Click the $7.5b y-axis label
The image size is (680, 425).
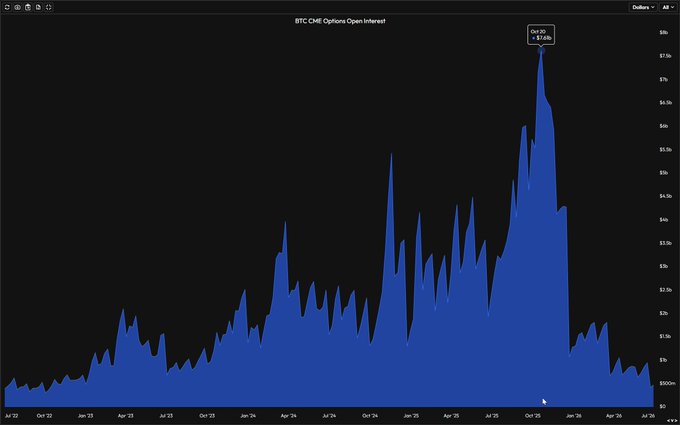pos(665,56)
